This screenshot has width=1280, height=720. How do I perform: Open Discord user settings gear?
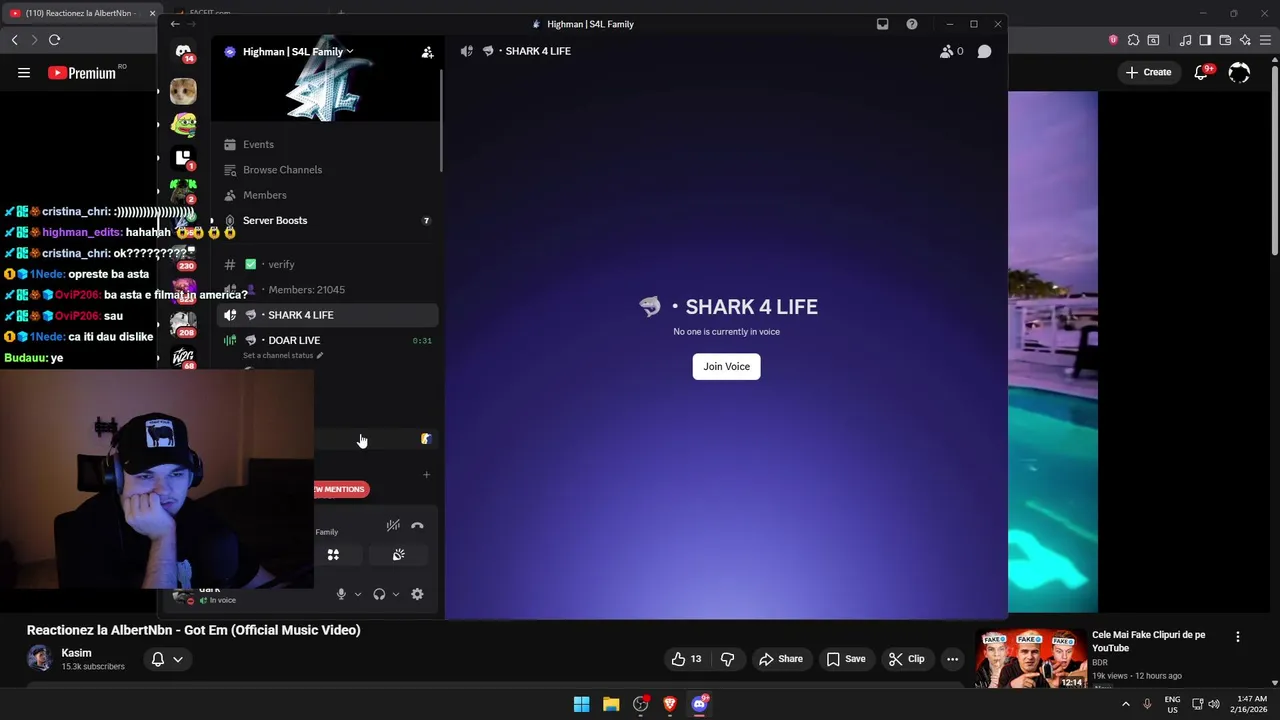417,594
